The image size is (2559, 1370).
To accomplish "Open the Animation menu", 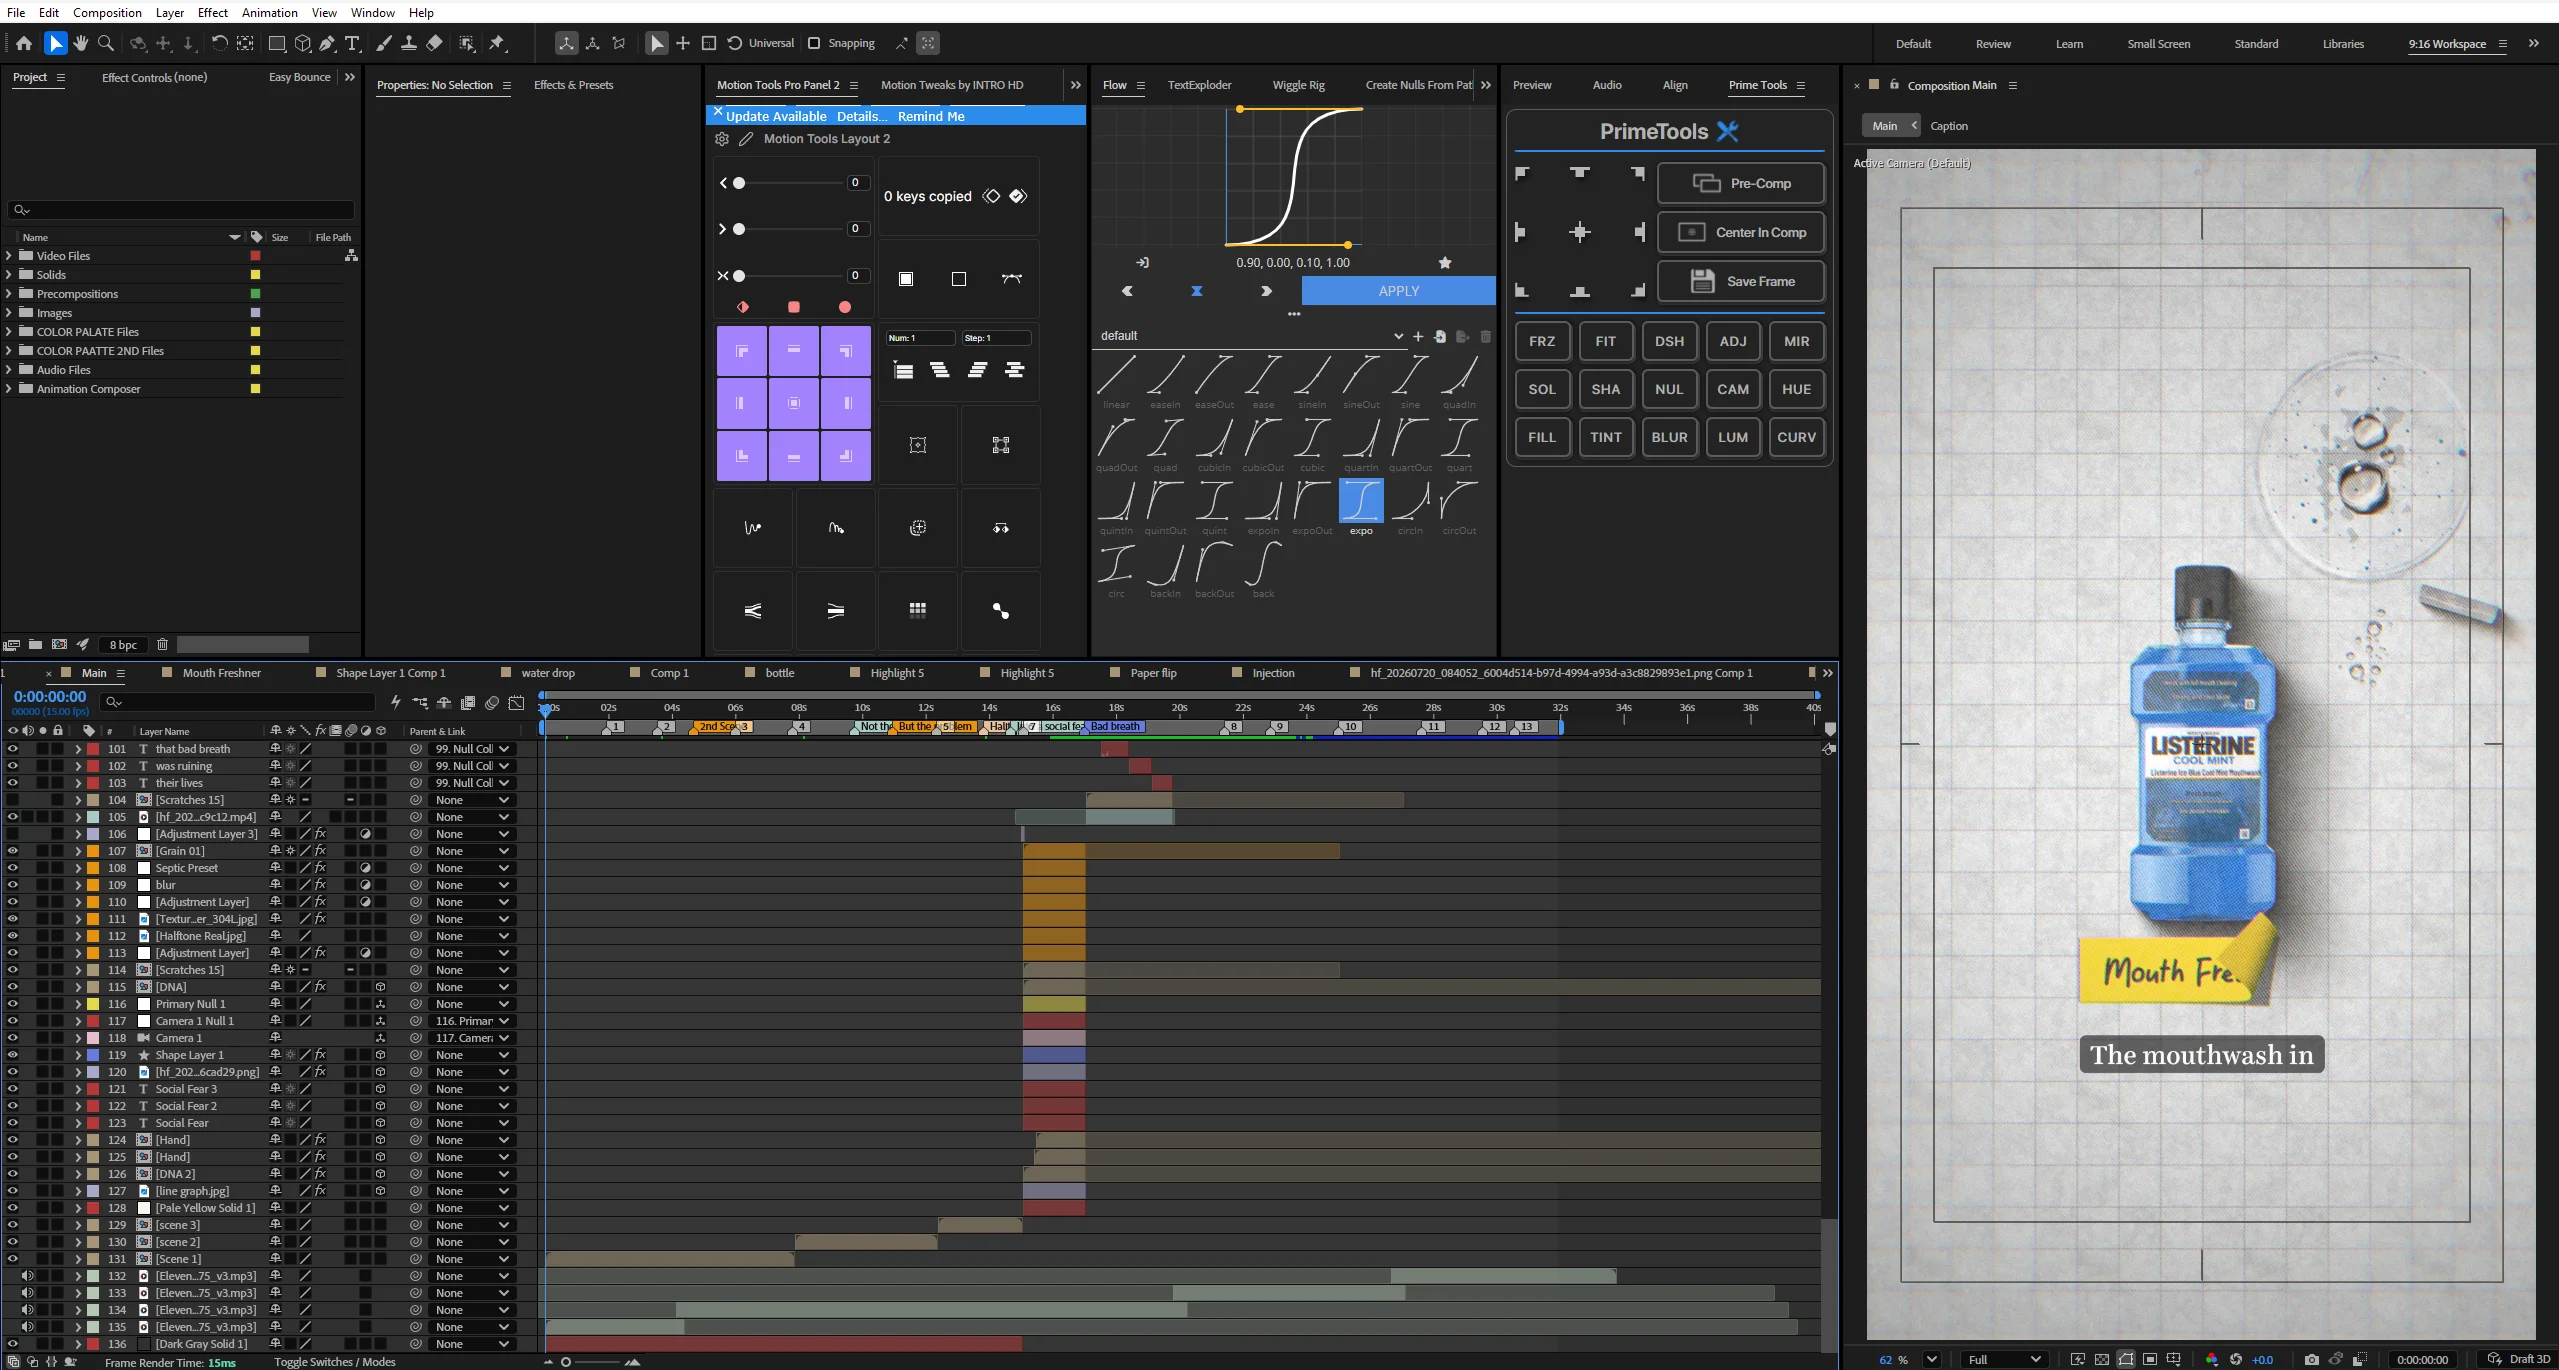I will [x=270, y=12].
